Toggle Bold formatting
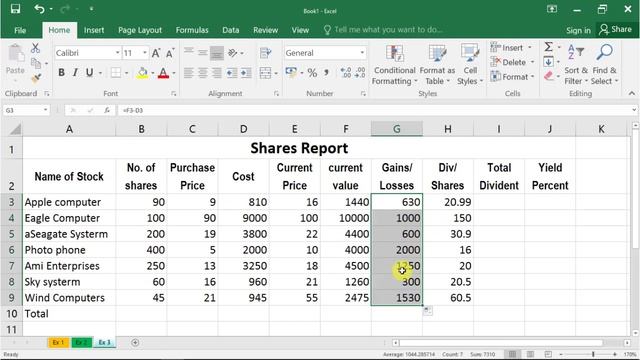 61,73
